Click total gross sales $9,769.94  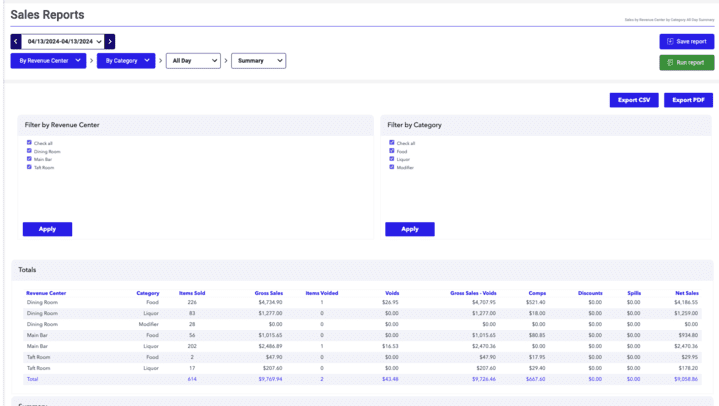point(271,379)
